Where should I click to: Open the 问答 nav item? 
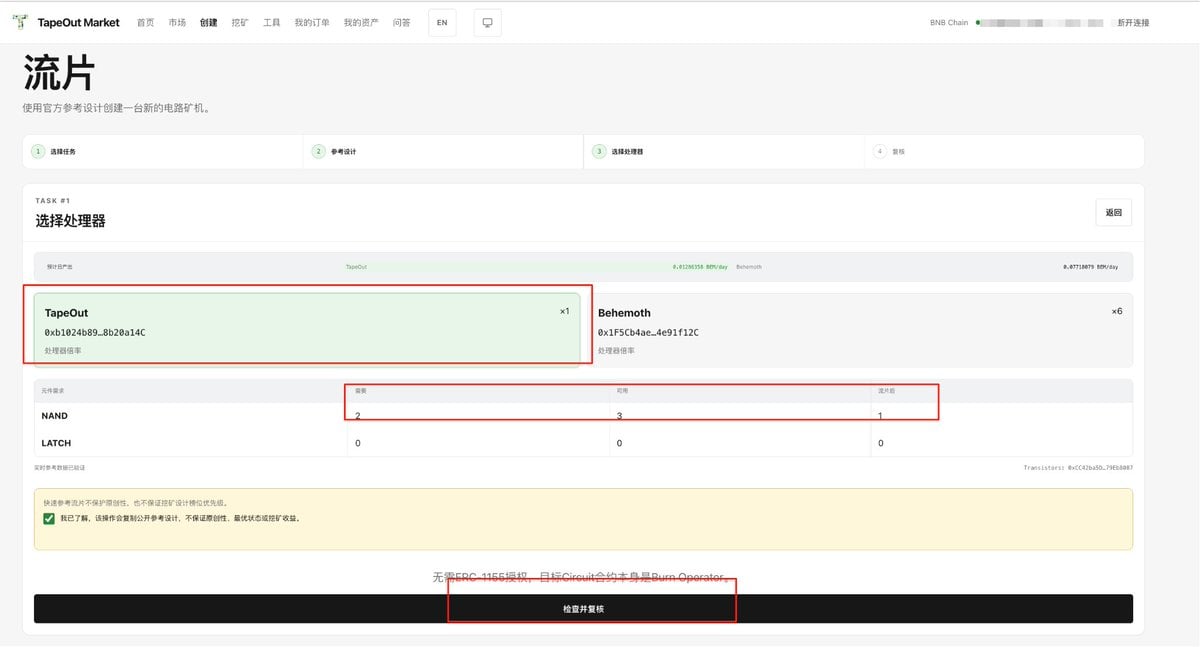tap(402, 22)
